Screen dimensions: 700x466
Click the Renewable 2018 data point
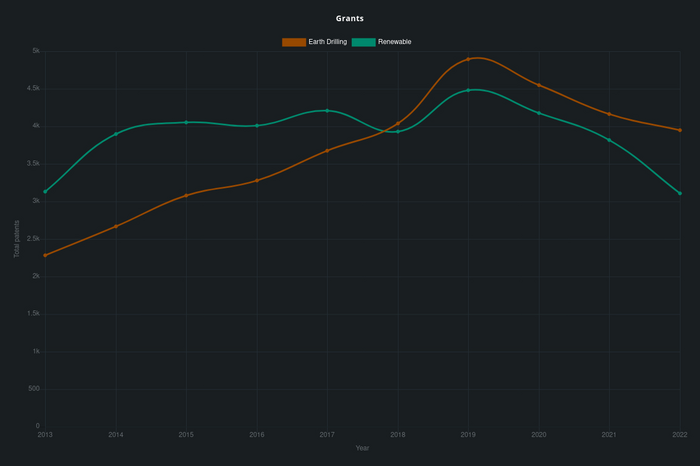398,132
